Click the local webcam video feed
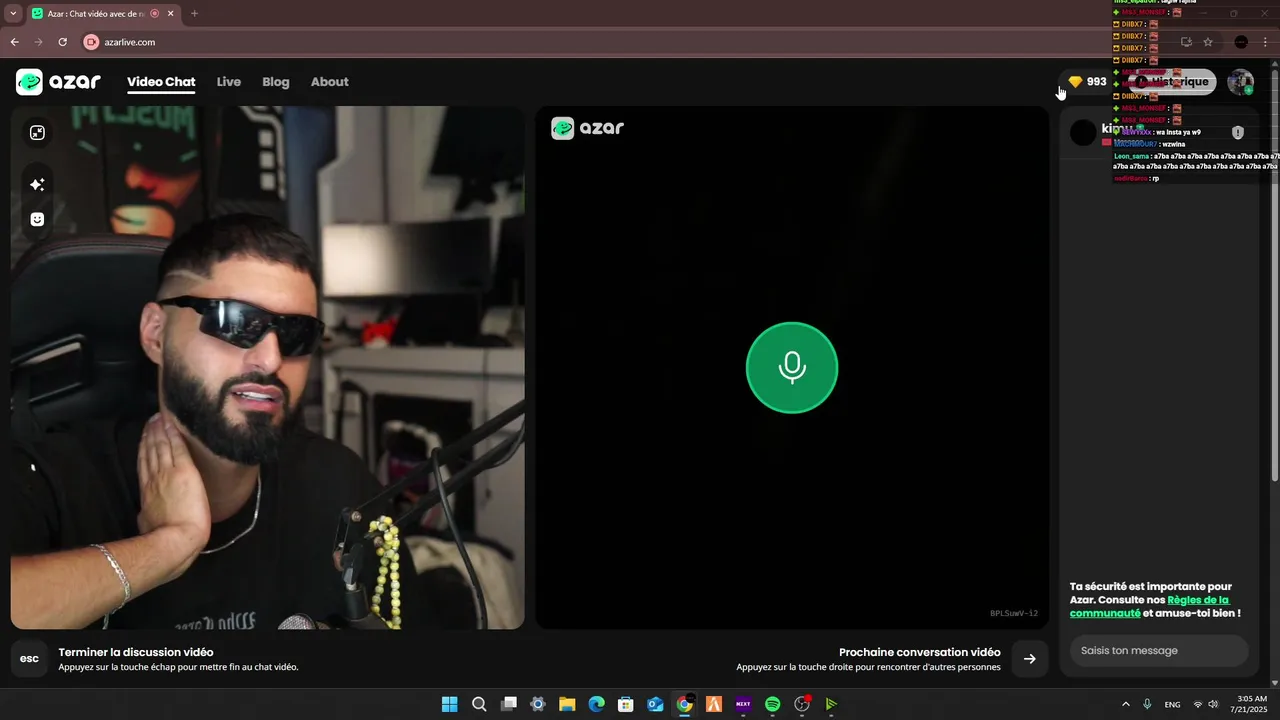 [268, 368]
